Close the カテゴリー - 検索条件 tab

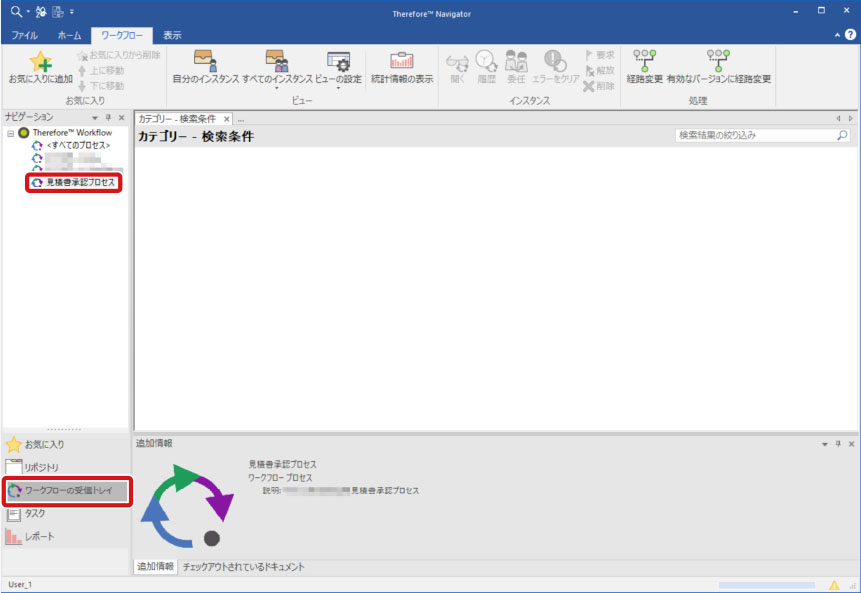tap(227, 119)
